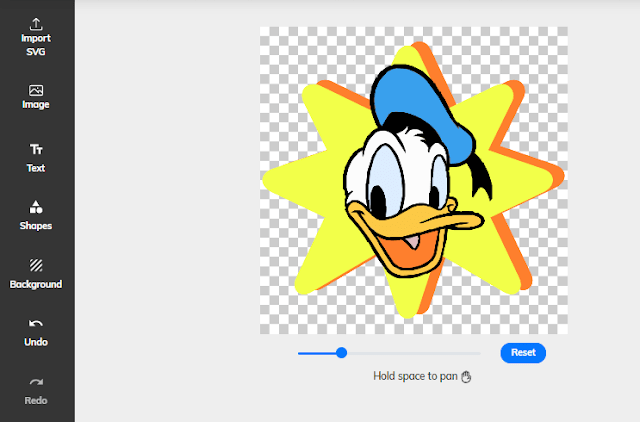Click the 'Hold space to pan' hint

click(x=422, y=376)
